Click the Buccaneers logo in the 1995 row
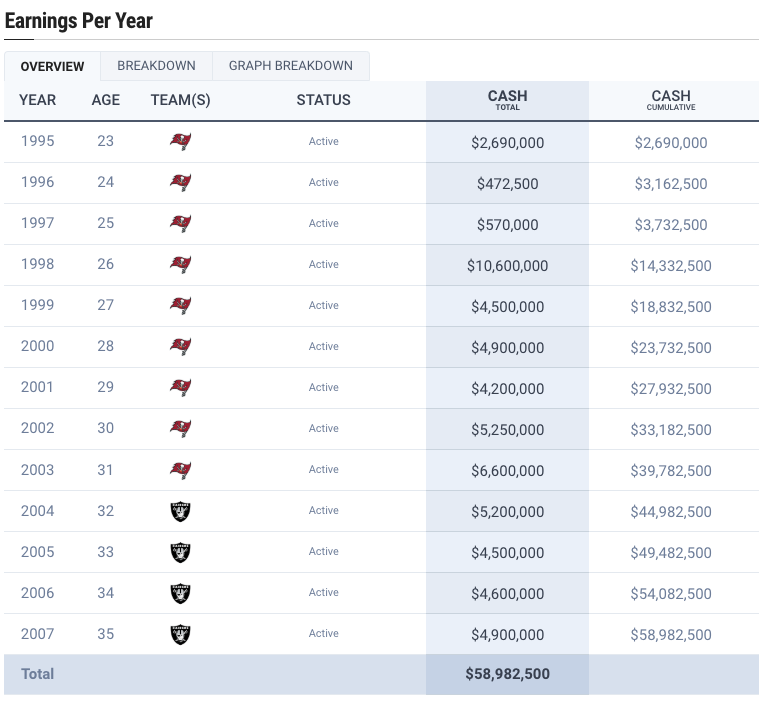The image size is (759, 706). [180, 142]
